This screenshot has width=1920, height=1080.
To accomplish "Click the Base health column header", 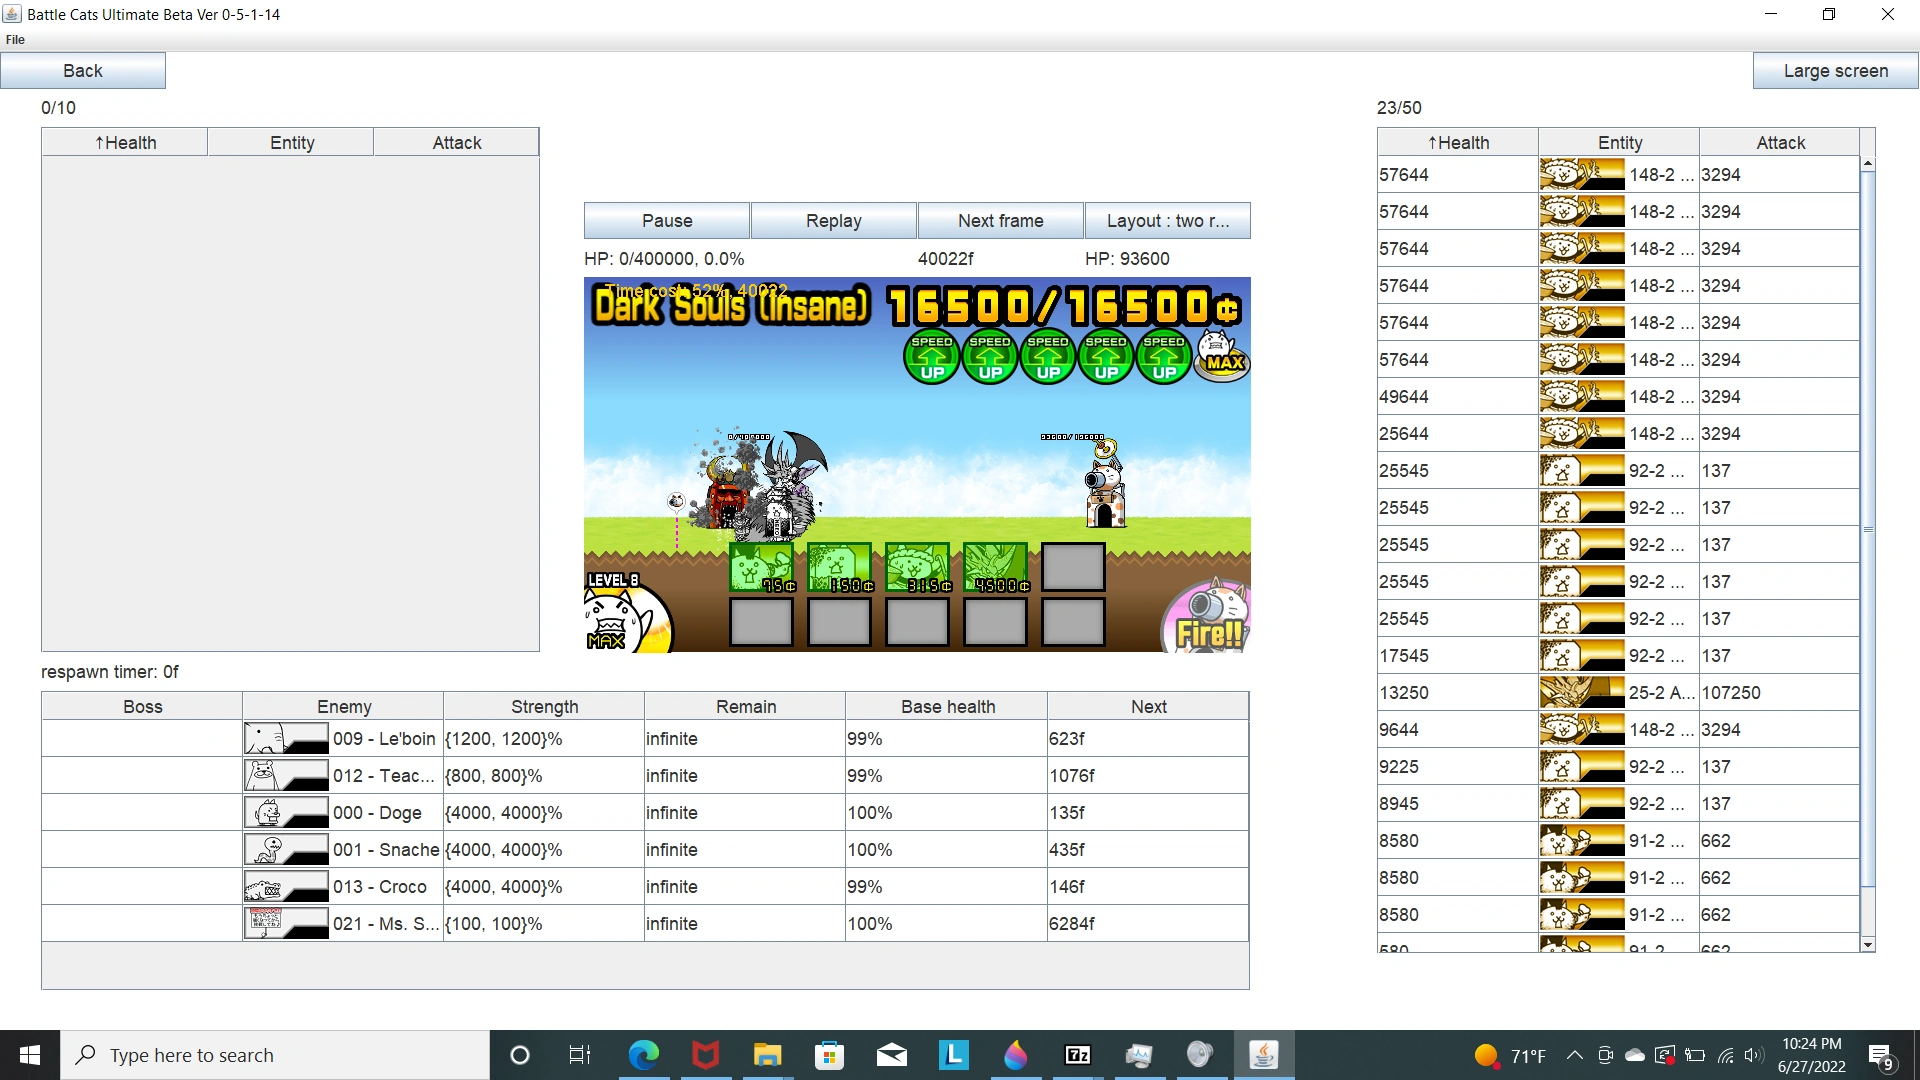I will pos(947,707).
